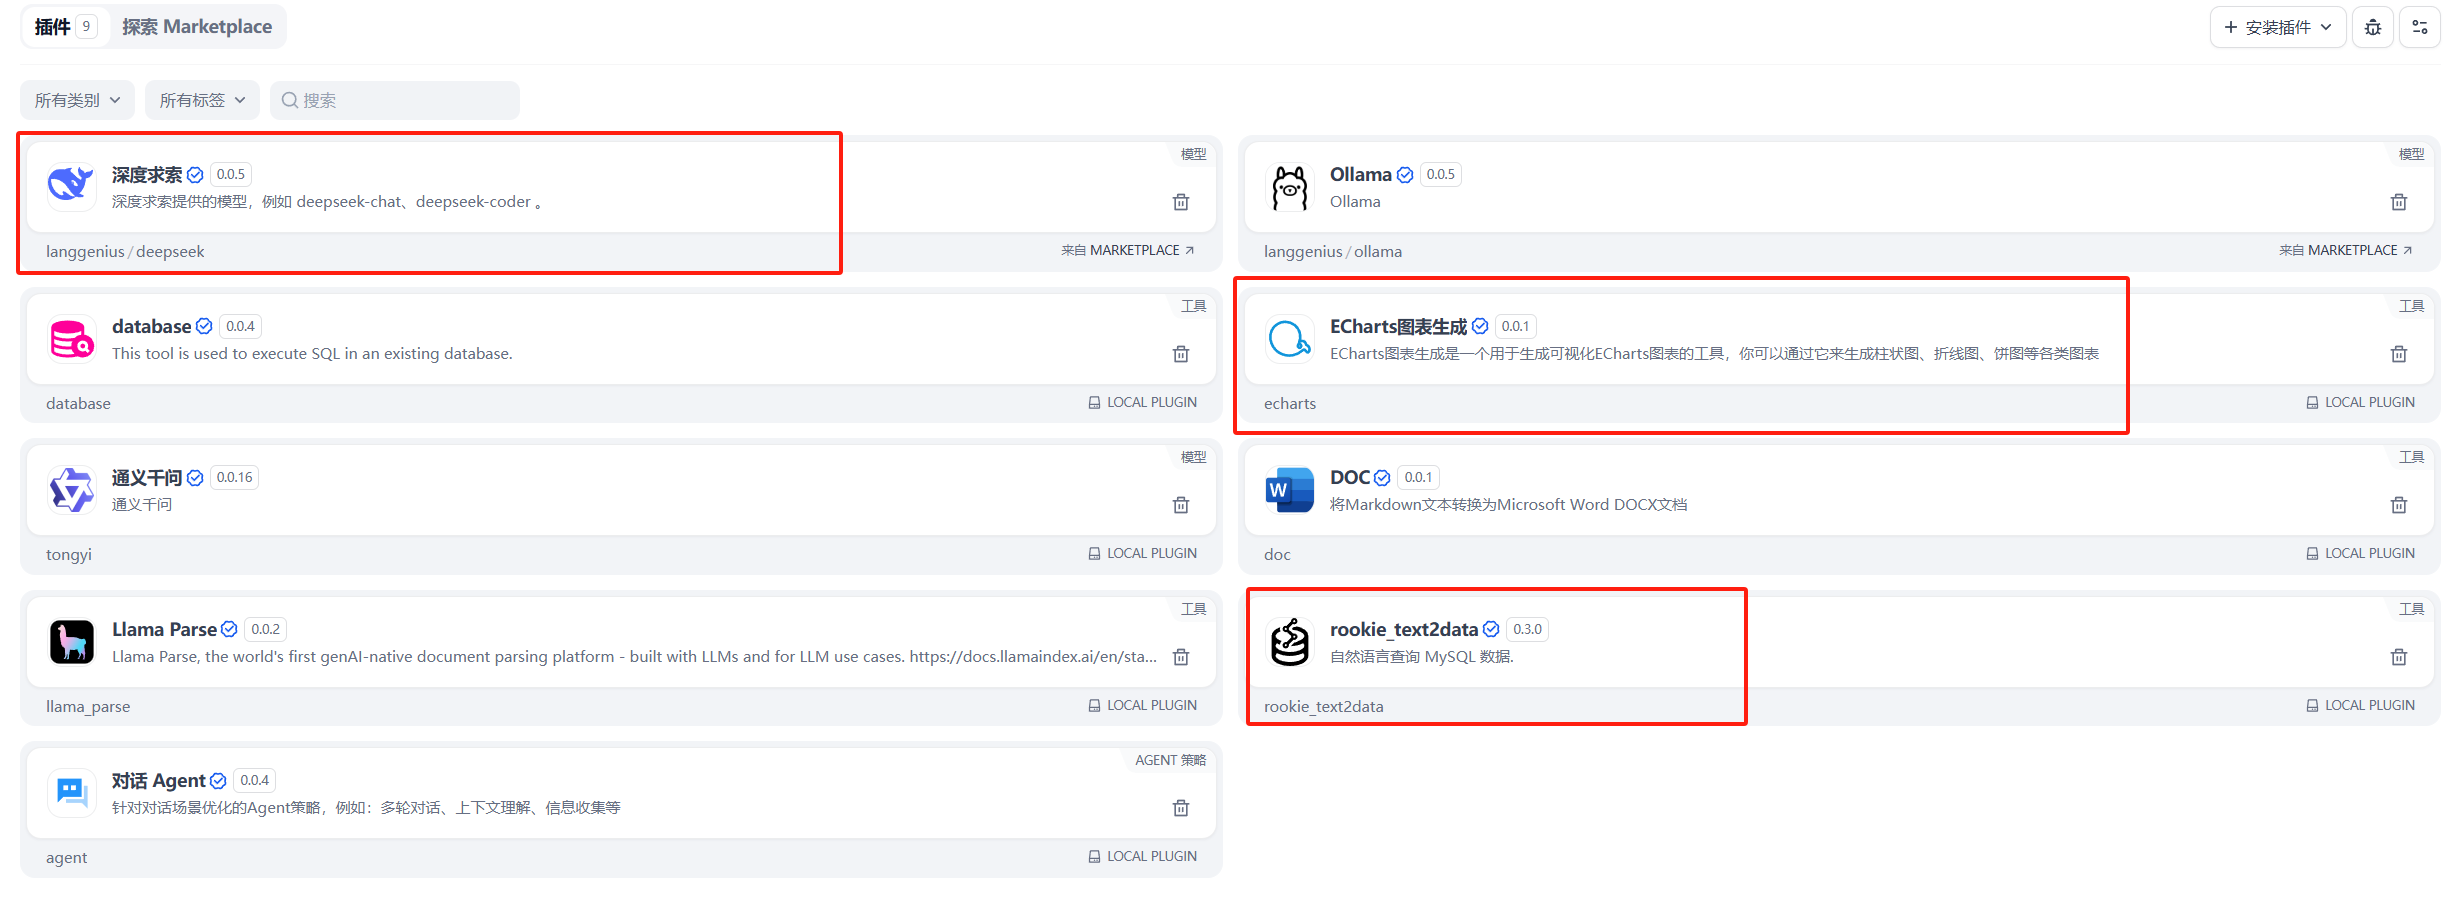
Task: Click the Llama Parse plugin title
Action: pos(164,629)
